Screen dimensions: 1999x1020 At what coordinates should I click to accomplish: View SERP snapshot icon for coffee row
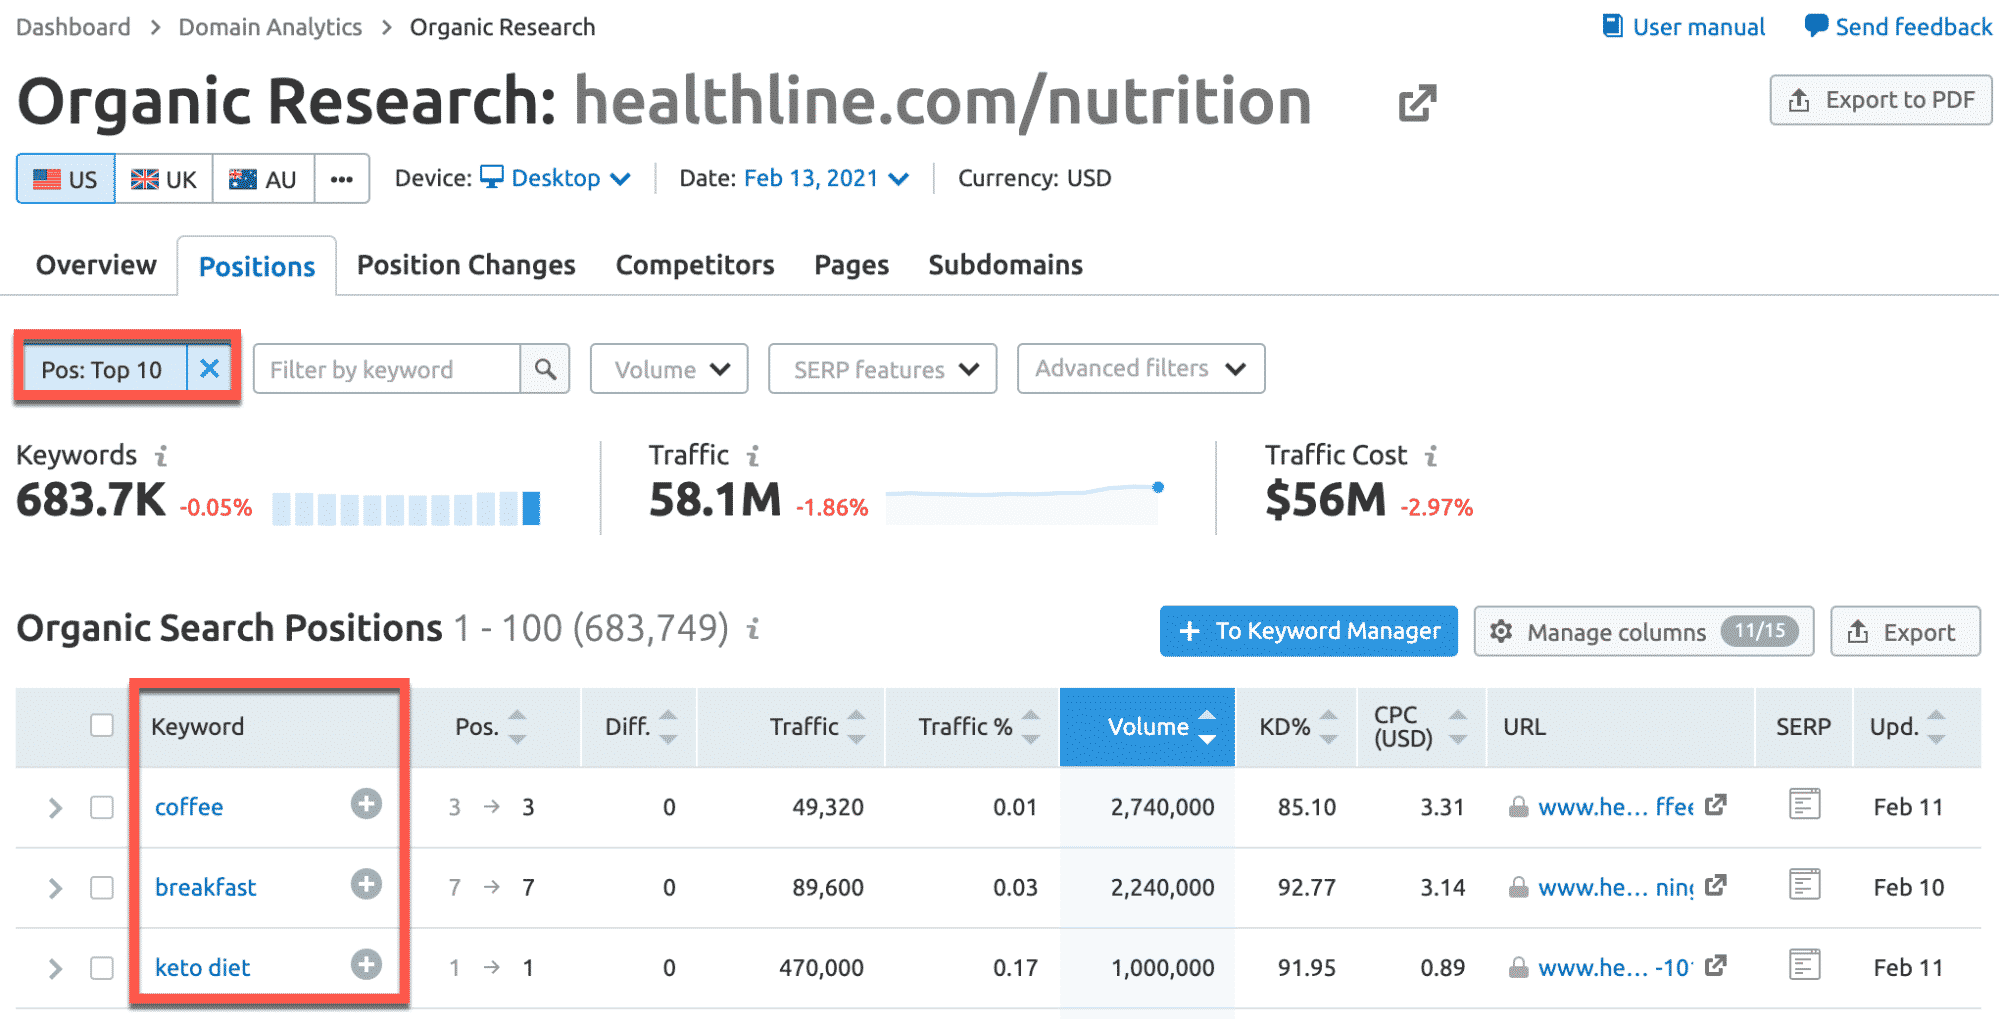(1804, 804)
